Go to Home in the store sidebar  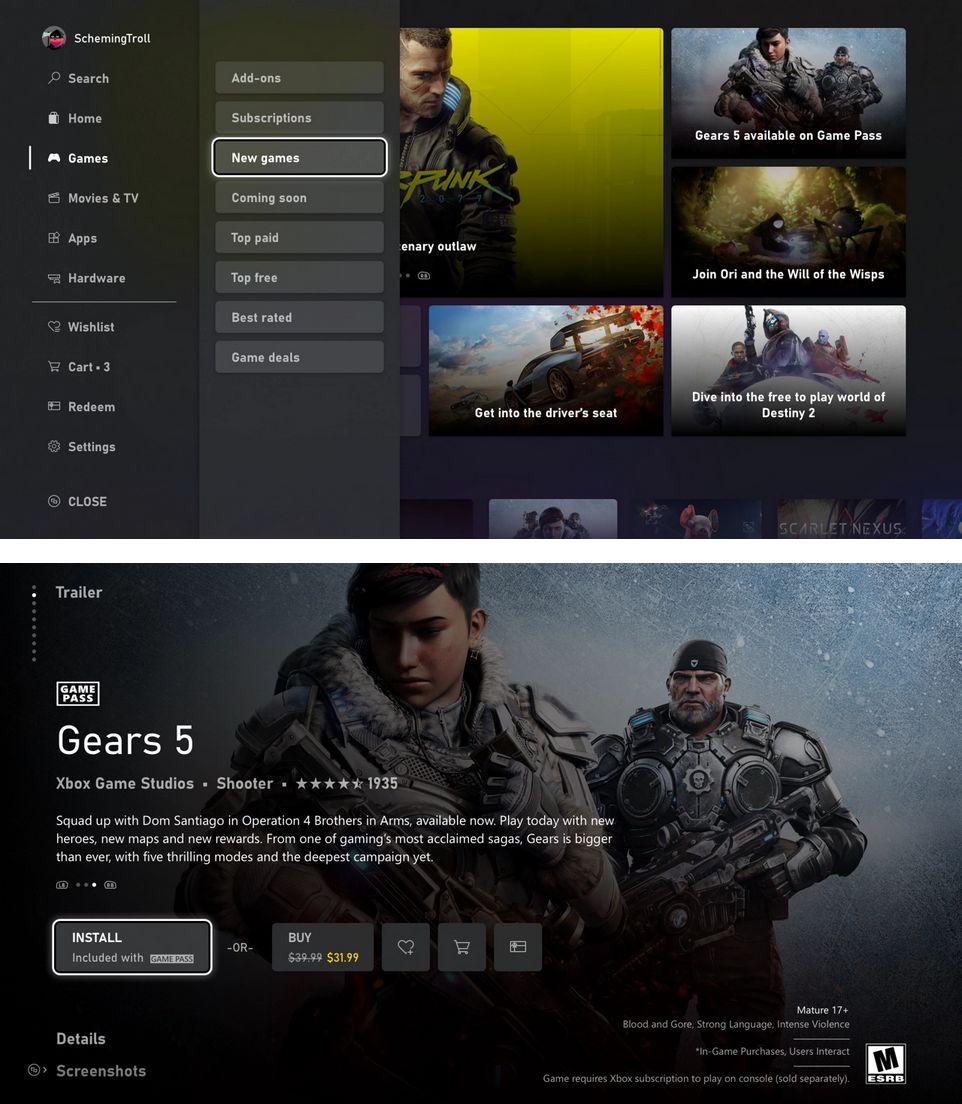point(85,118)
